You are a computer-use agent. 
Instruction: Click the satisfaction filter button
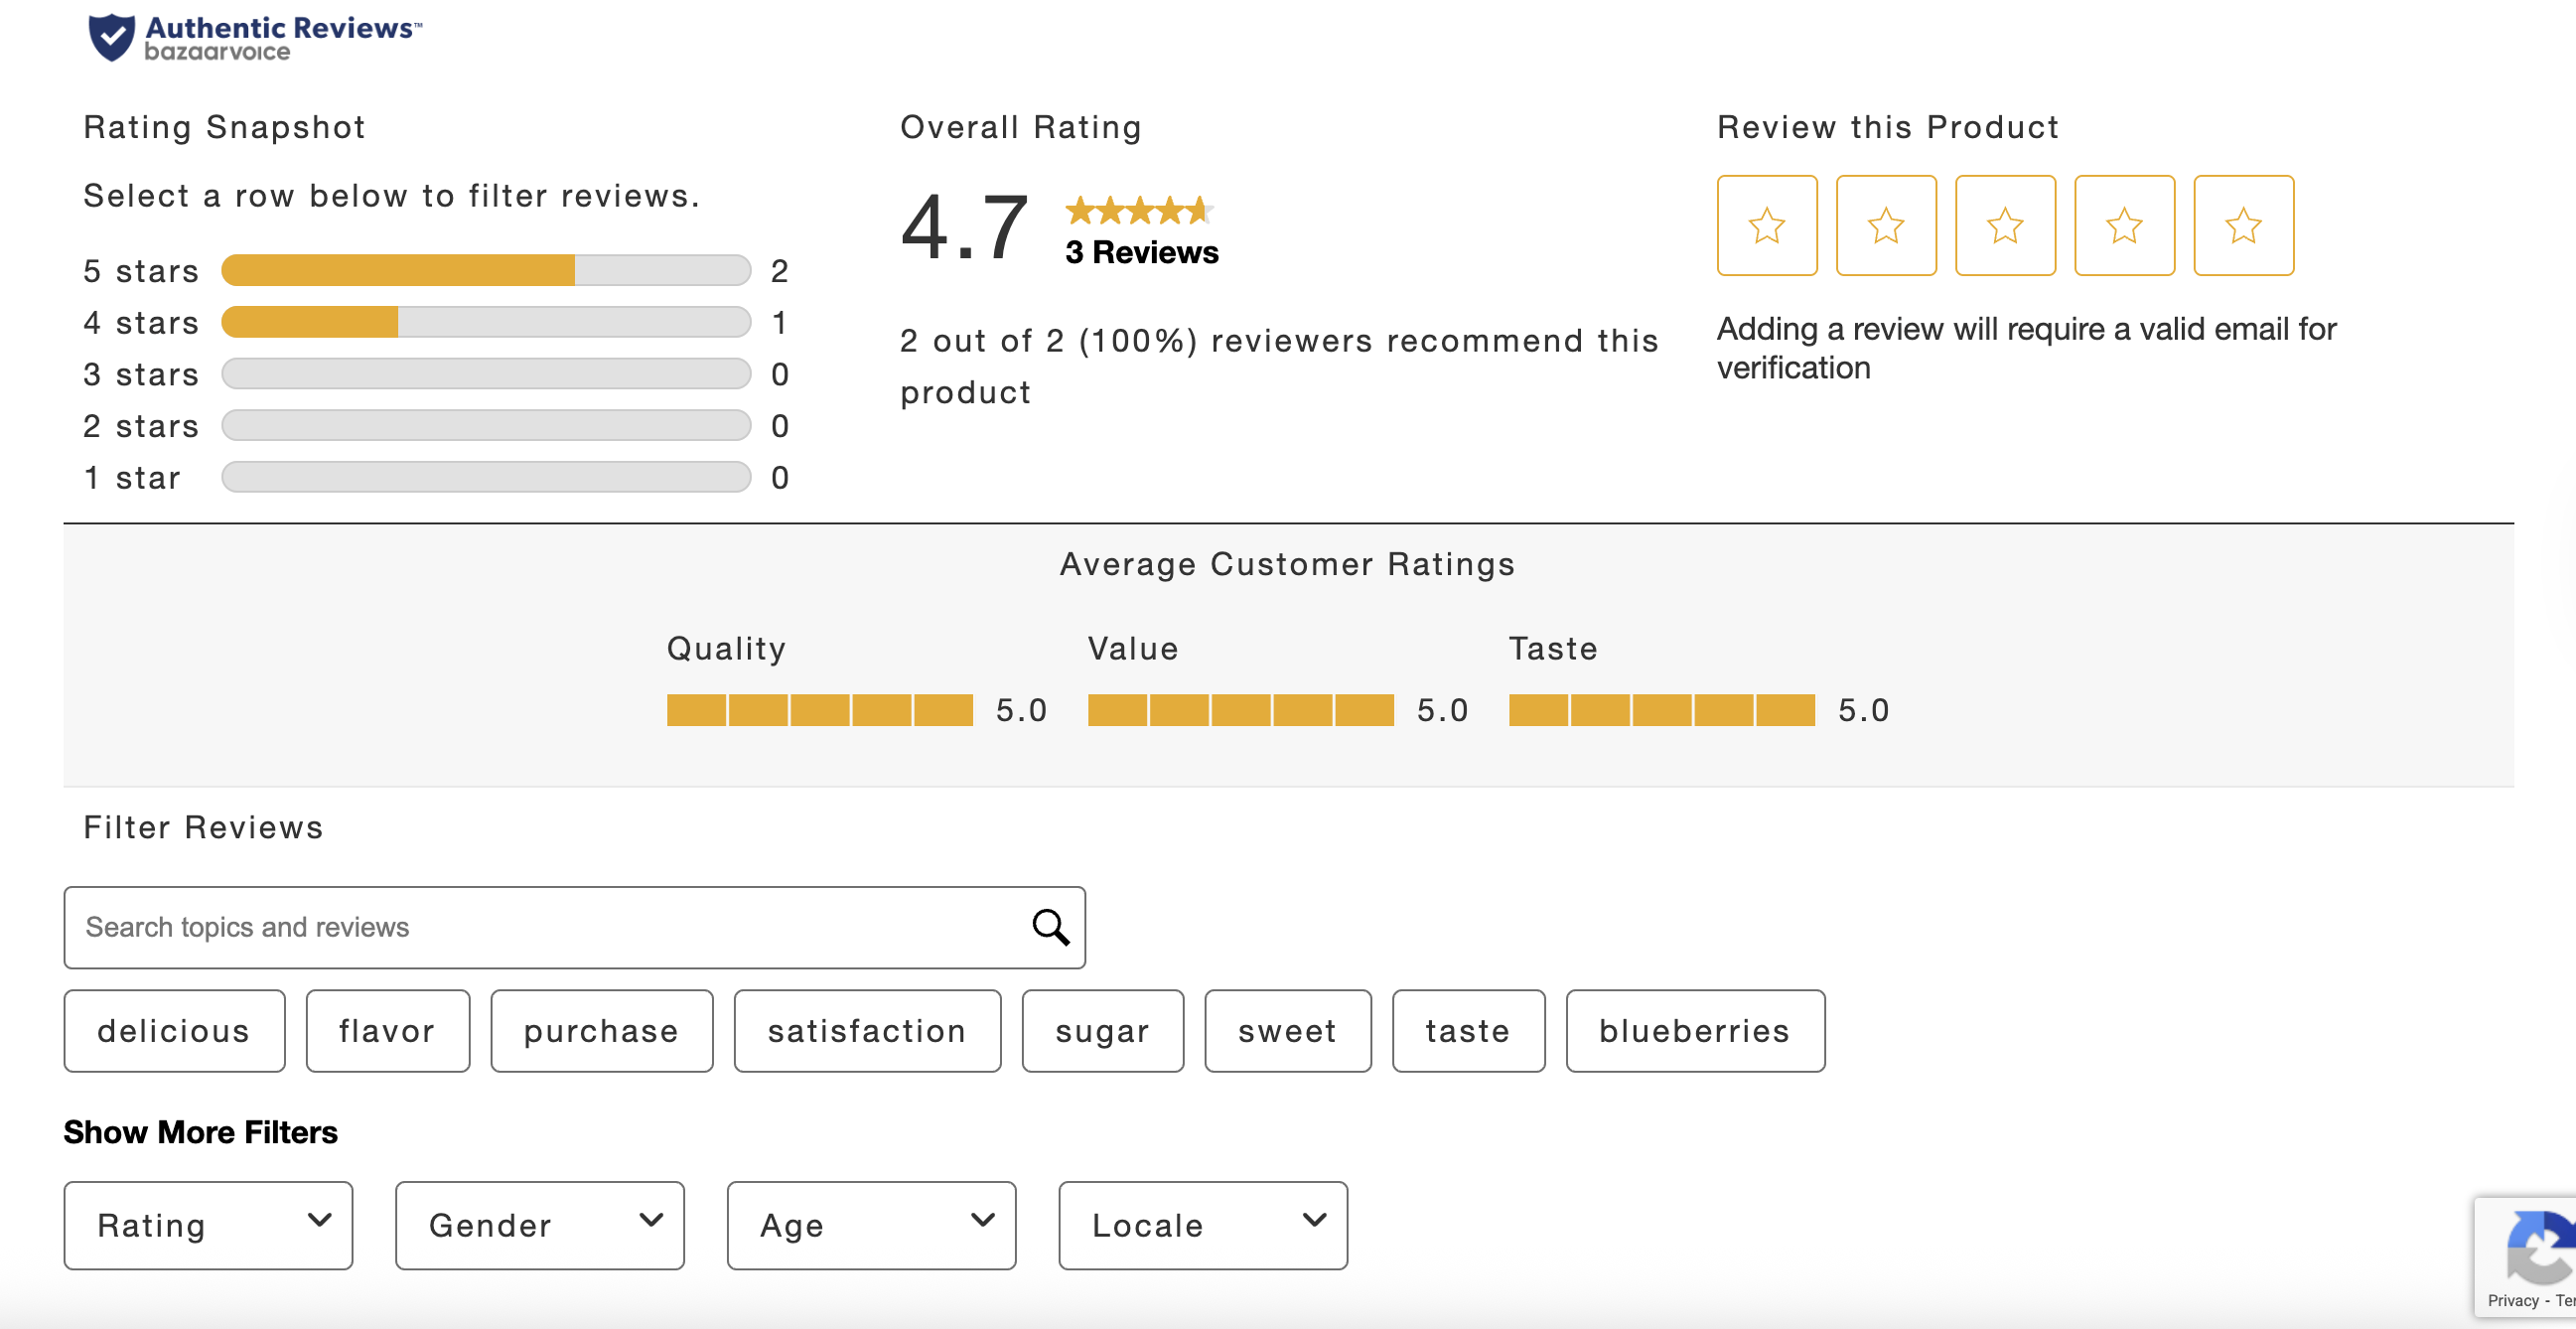pos(866,1031)
